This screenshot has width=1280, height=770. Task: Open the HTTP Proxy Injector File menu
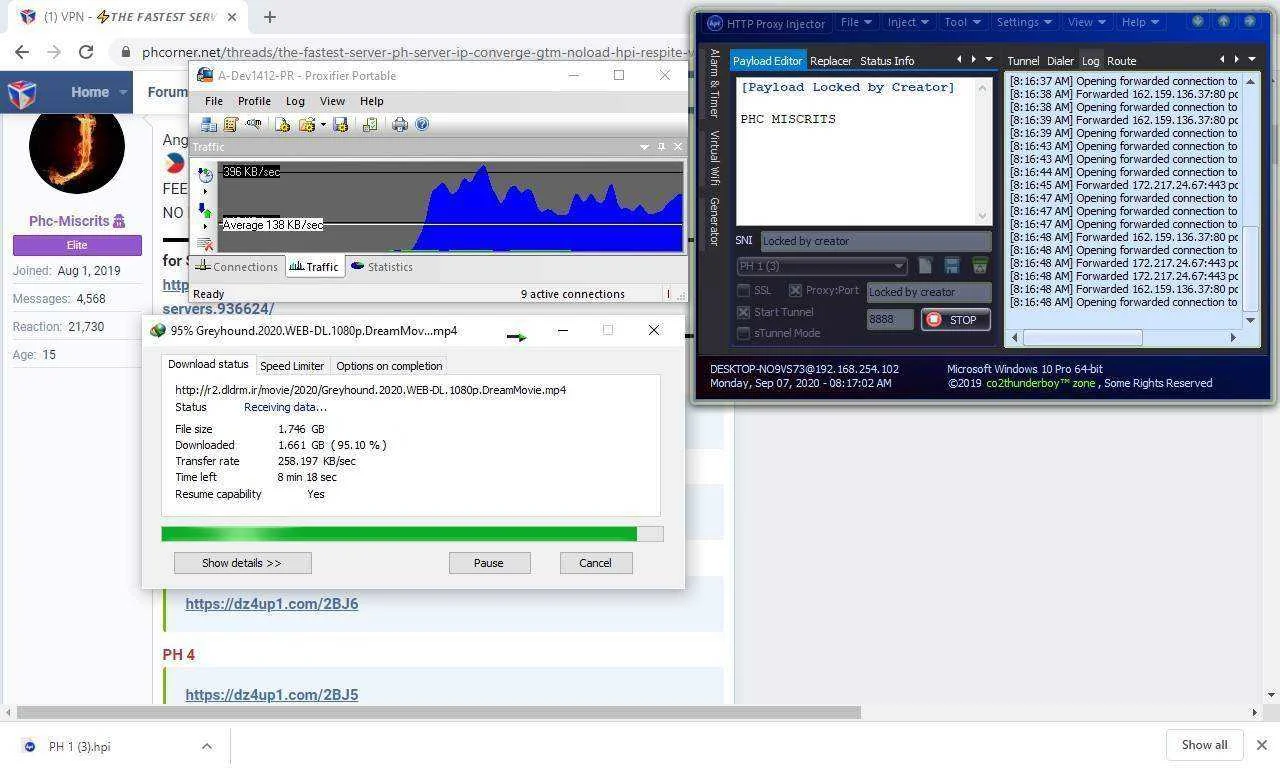point(855,22)
